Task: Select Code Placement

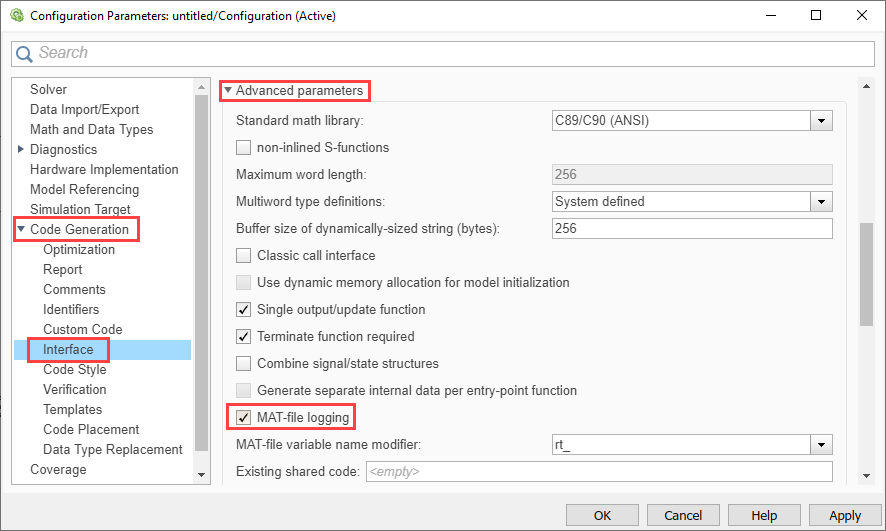Action: pos(92,429)
